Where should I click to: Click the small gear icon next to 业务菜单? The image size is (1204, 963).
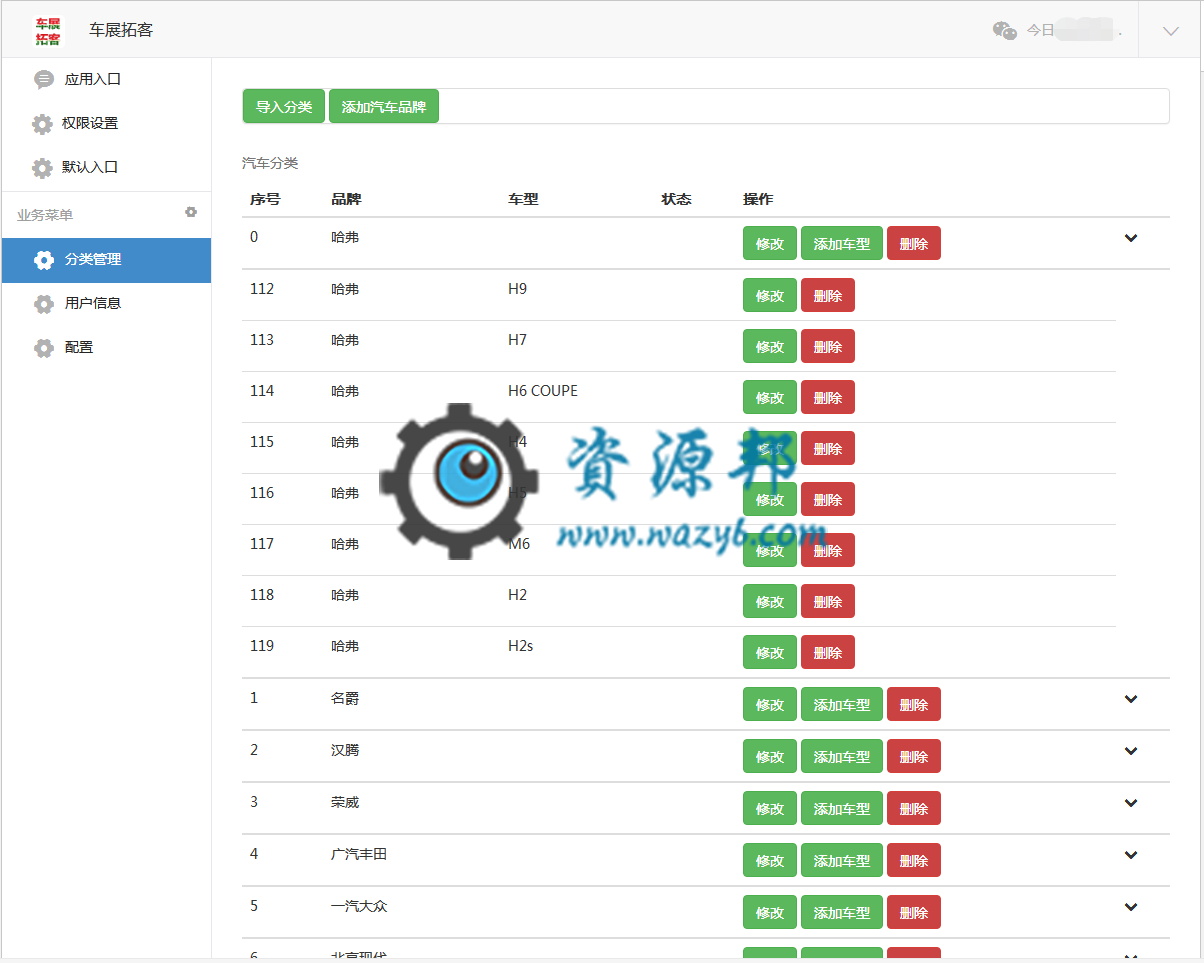pyautogui.click(x=191, y=212)
